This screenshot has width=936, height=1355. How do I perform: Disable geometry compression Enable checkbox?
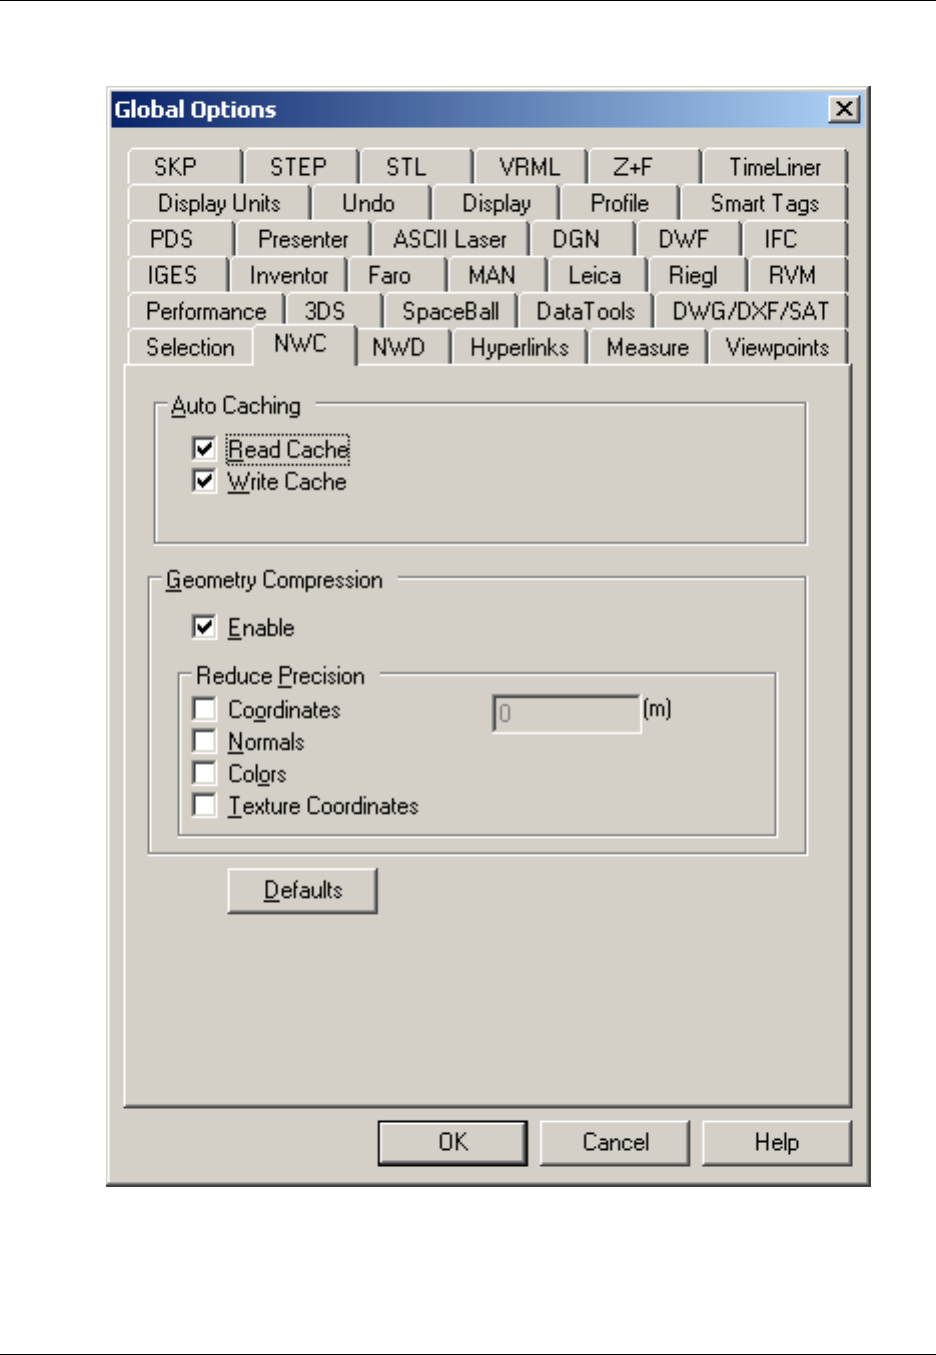click(x=204, y=627)
